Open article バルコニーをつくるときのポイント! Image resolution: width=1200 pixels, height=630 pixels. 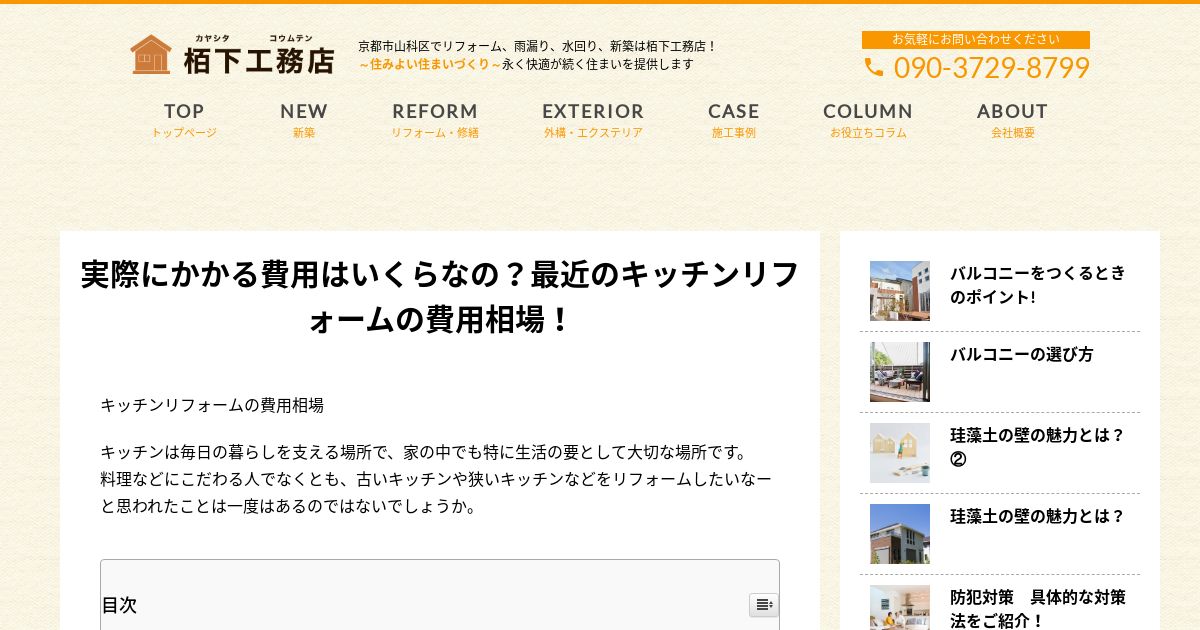tap(1037, 285)
